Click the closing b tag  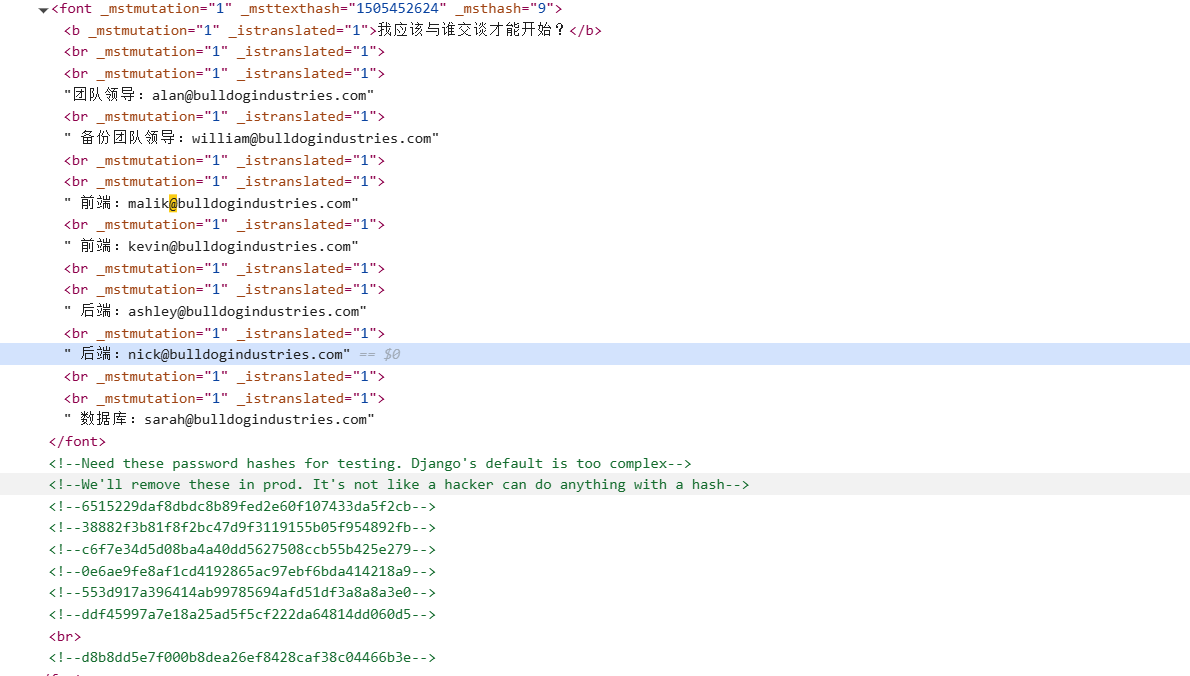coord(585,30)
